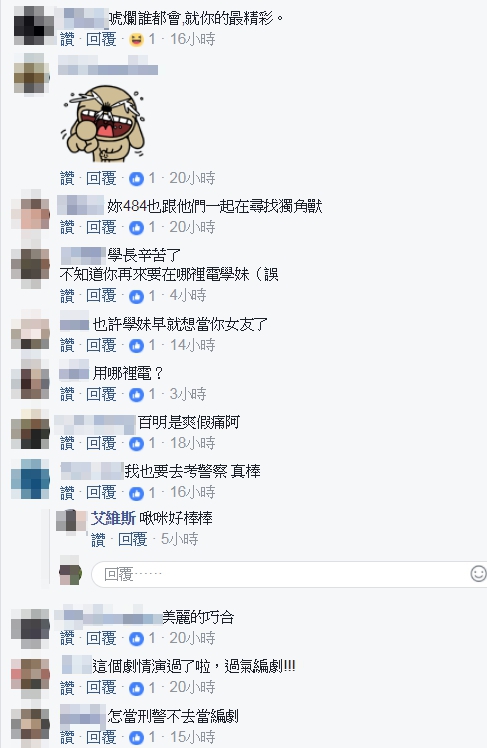Click the laughing reaction emoji on top comment

(136, 40)
